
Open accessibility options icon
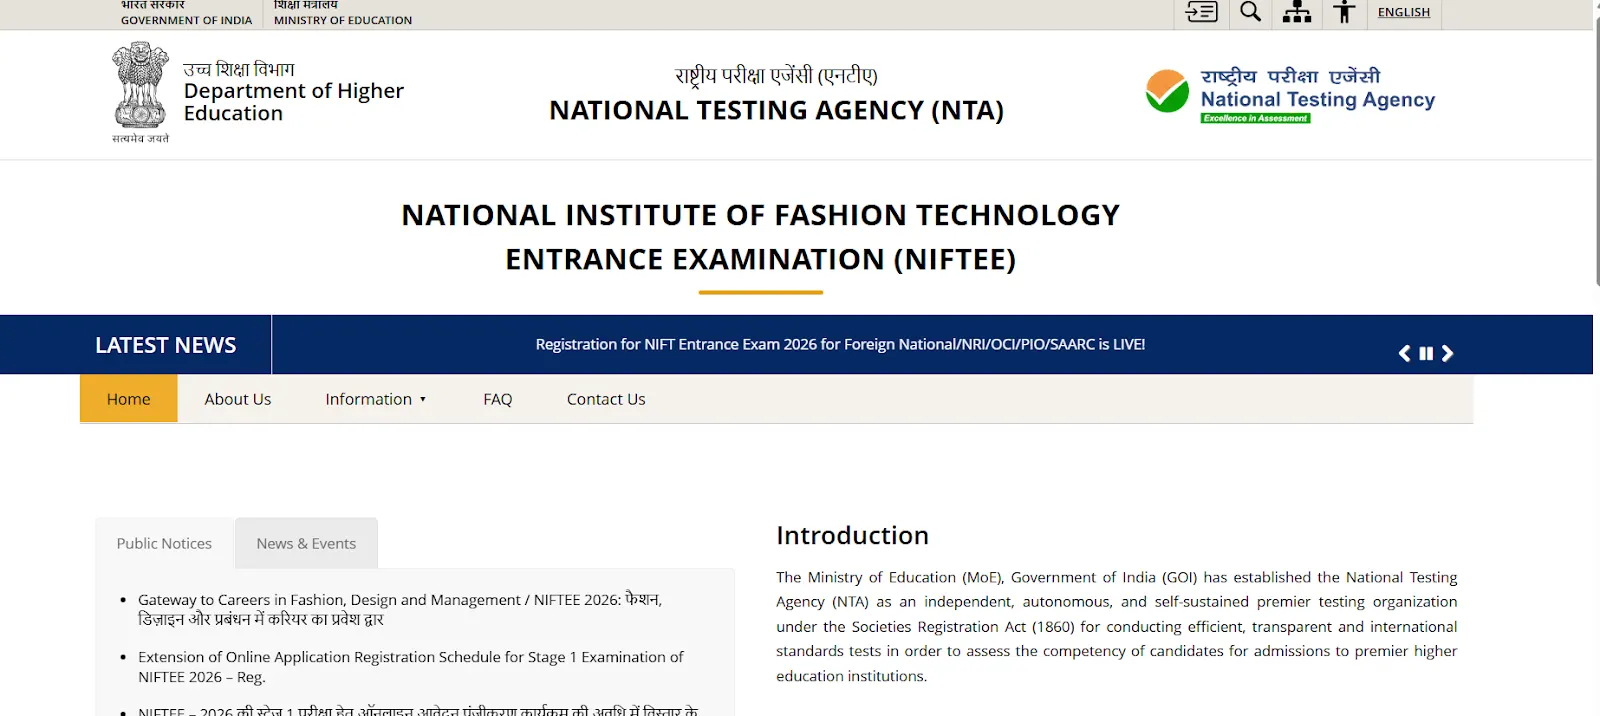pyautogui.click(x=1345, y=12)
